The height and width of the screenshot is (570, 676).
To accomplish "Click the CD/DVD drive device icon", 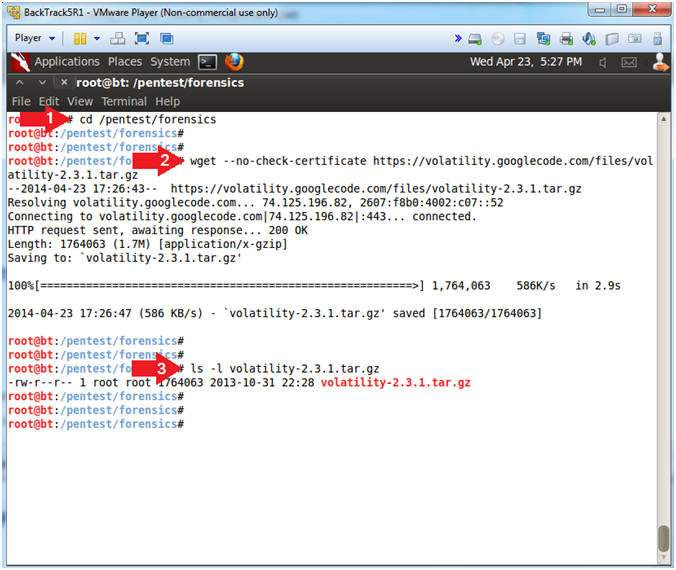I will 498,39.
